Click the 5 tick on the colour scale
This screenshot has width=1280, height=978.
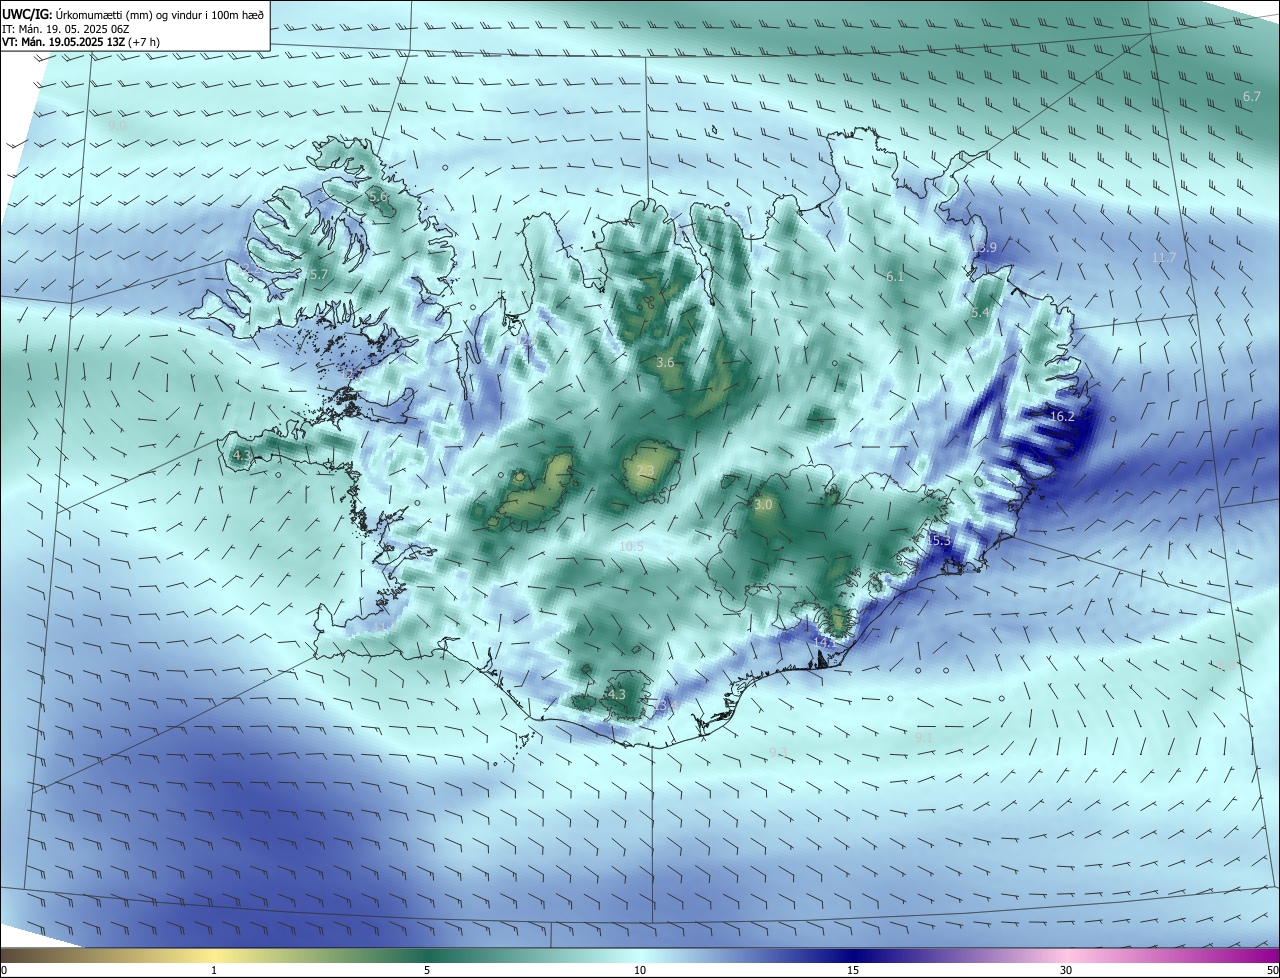click(427, 970)
